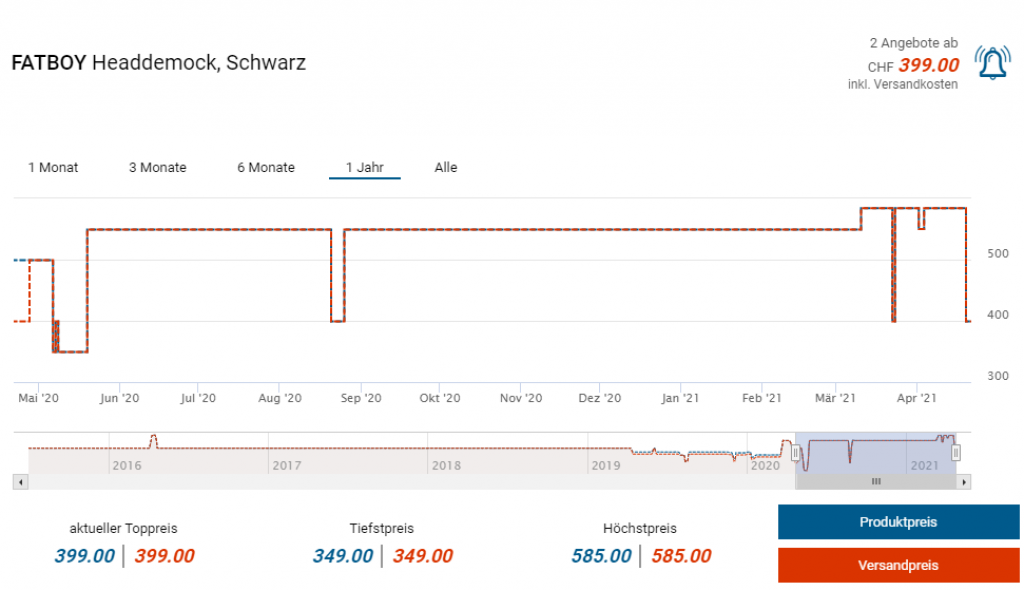Viewport: 1024px width, 590px height.
Task: Toggle the Produktpreis series button
Action: click(898, 522)
